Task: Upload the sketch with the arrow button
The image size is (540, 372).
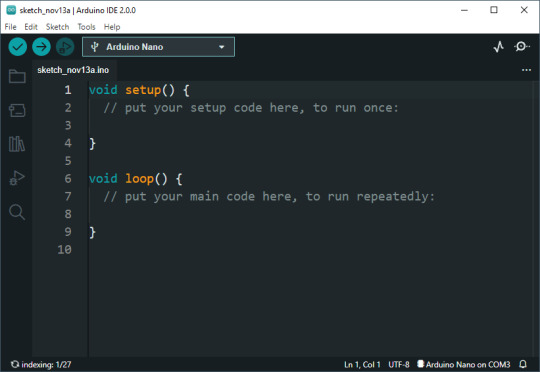Action: tap(41, 46)
